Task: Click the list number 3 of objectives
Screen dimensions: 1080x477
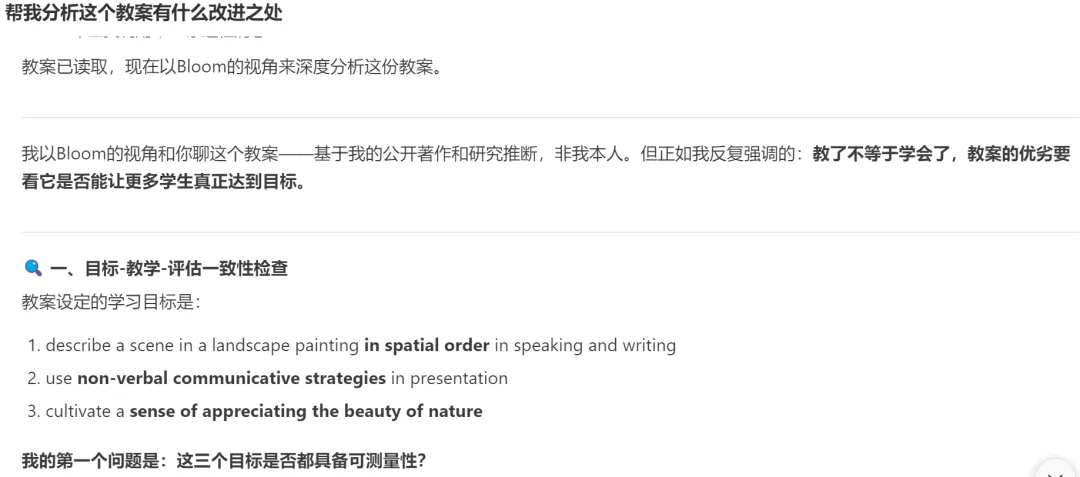Action: [x=33, y=411]
